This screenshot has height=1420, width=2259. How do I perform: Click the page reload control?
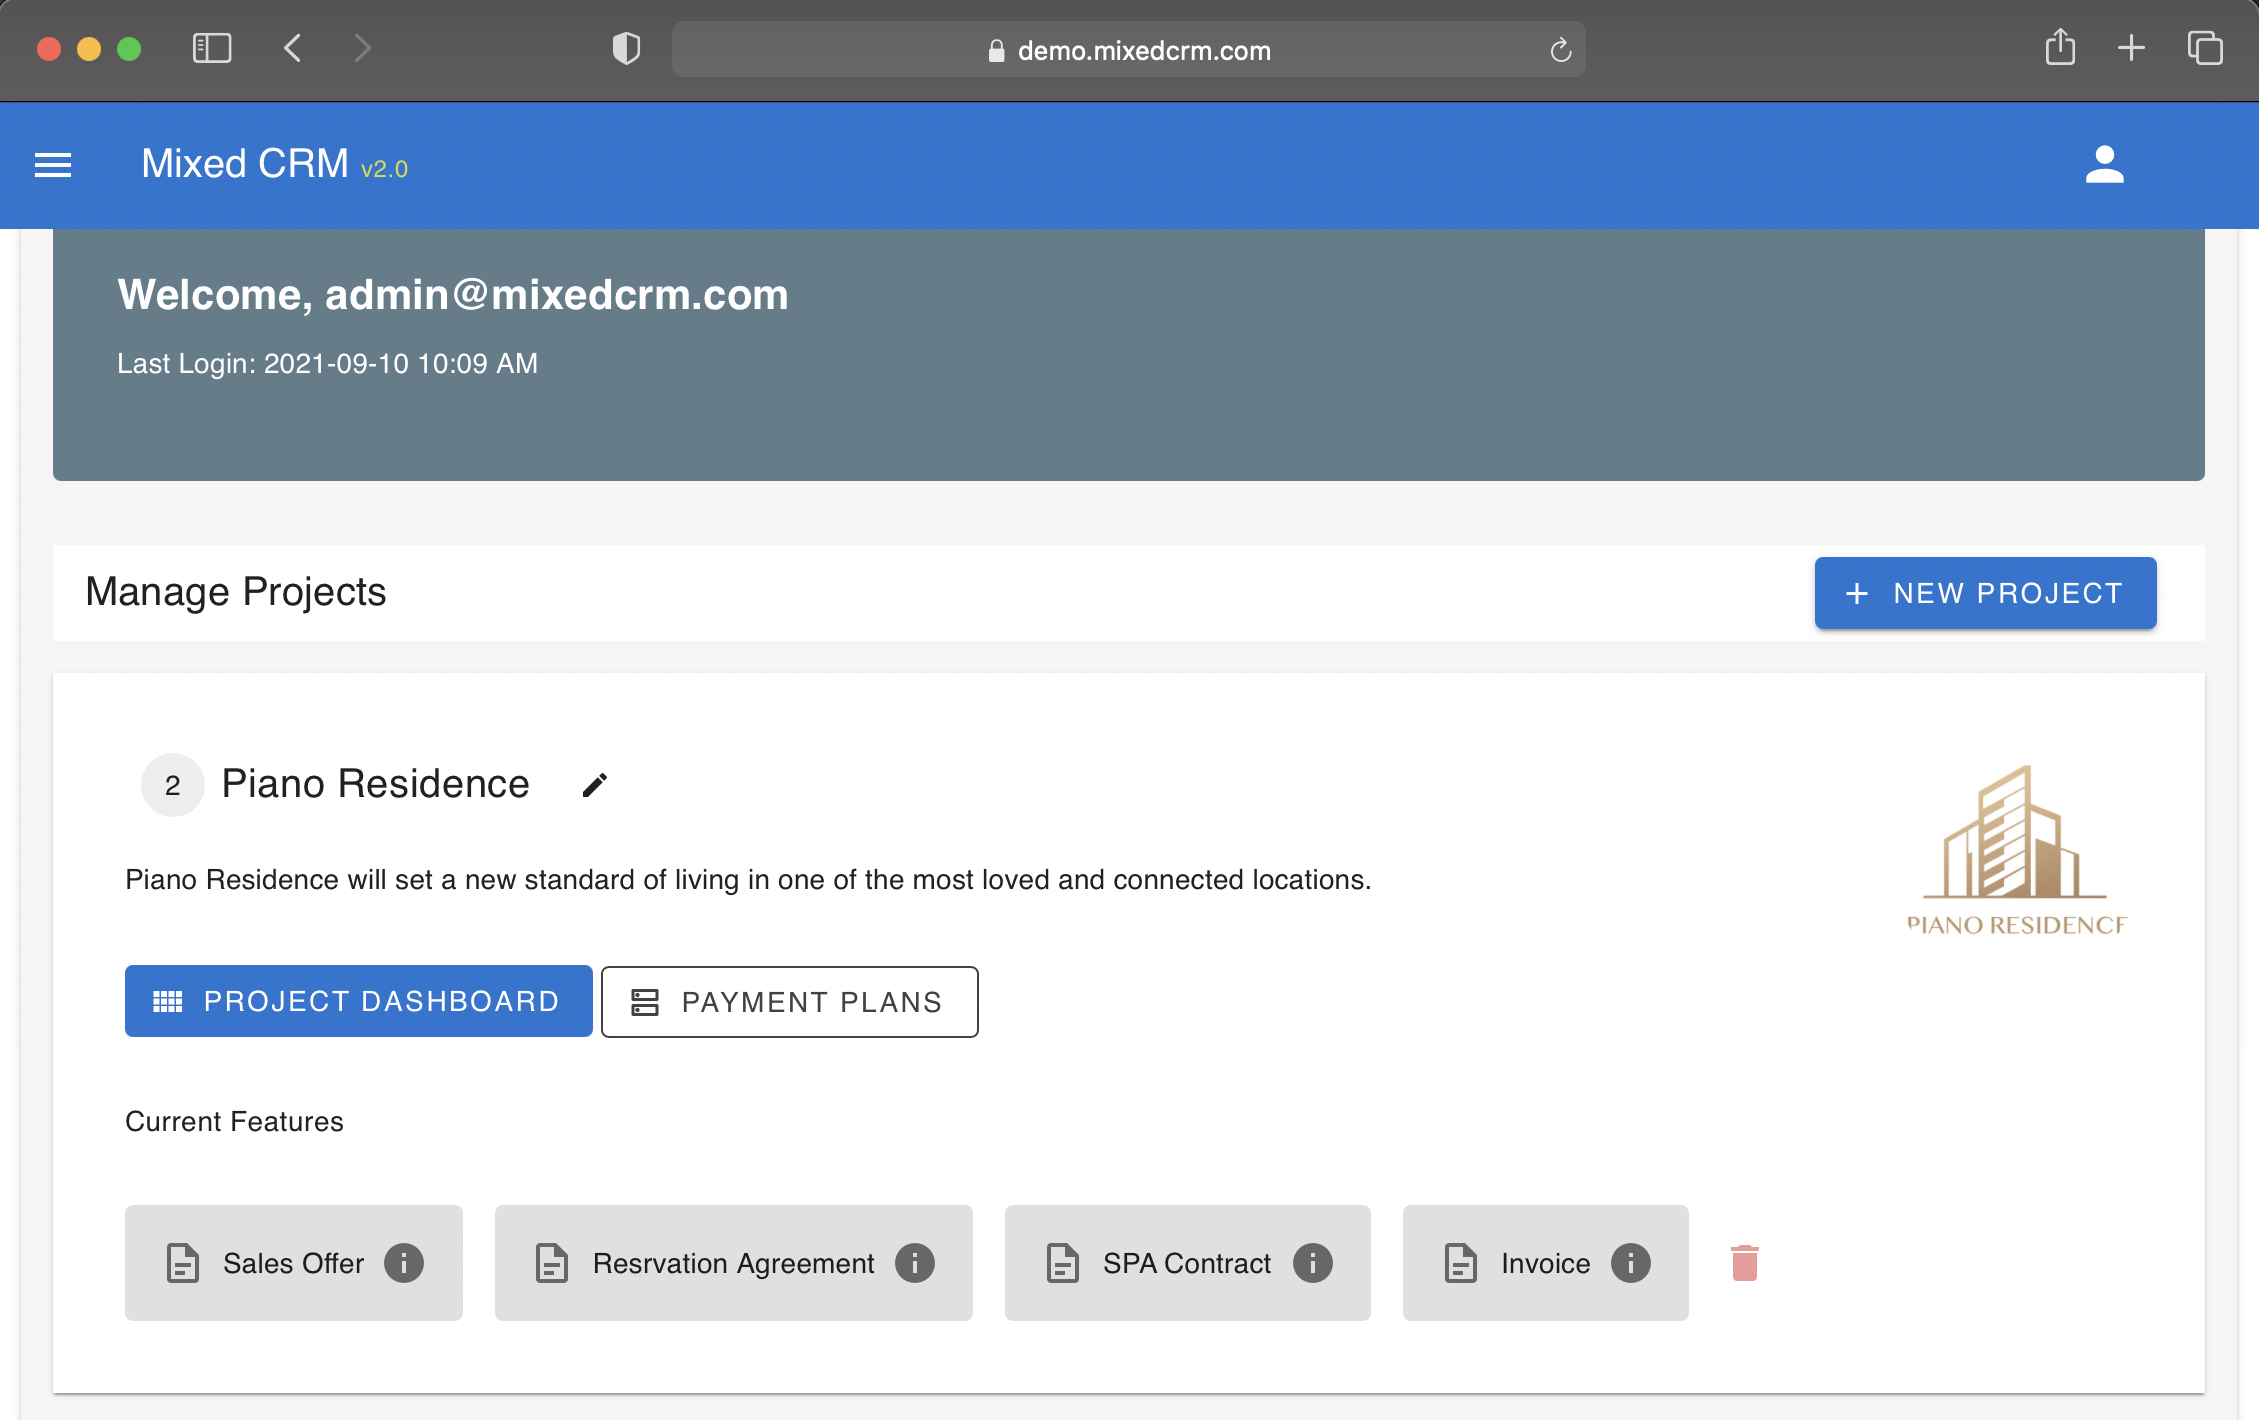pyautogui.click(x=1561, y=49)
